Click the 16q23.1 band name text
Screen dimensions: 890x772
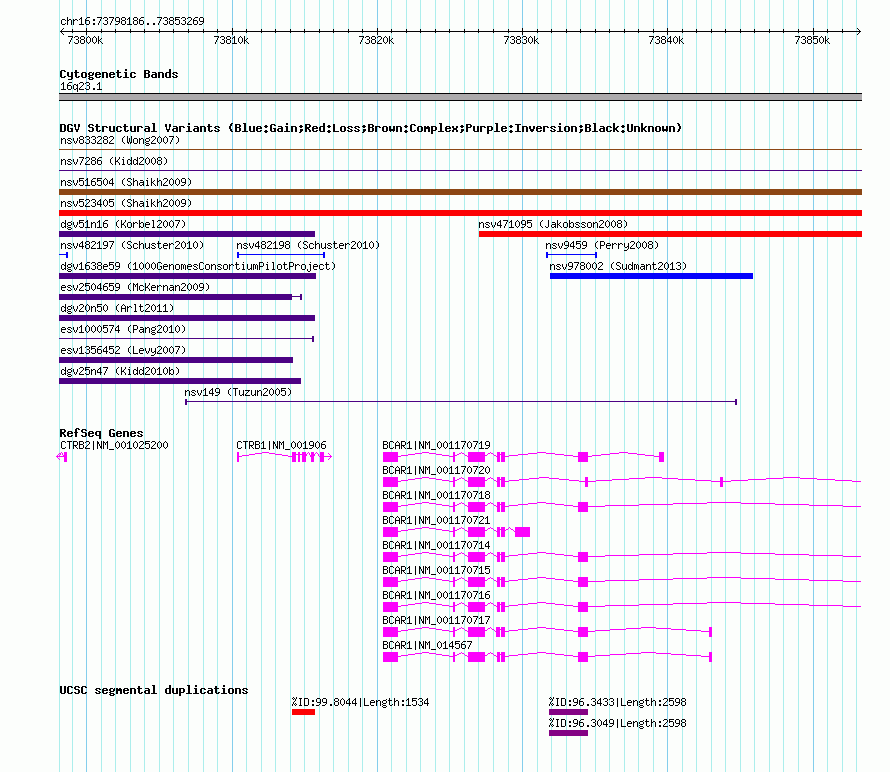click(81, 86)
